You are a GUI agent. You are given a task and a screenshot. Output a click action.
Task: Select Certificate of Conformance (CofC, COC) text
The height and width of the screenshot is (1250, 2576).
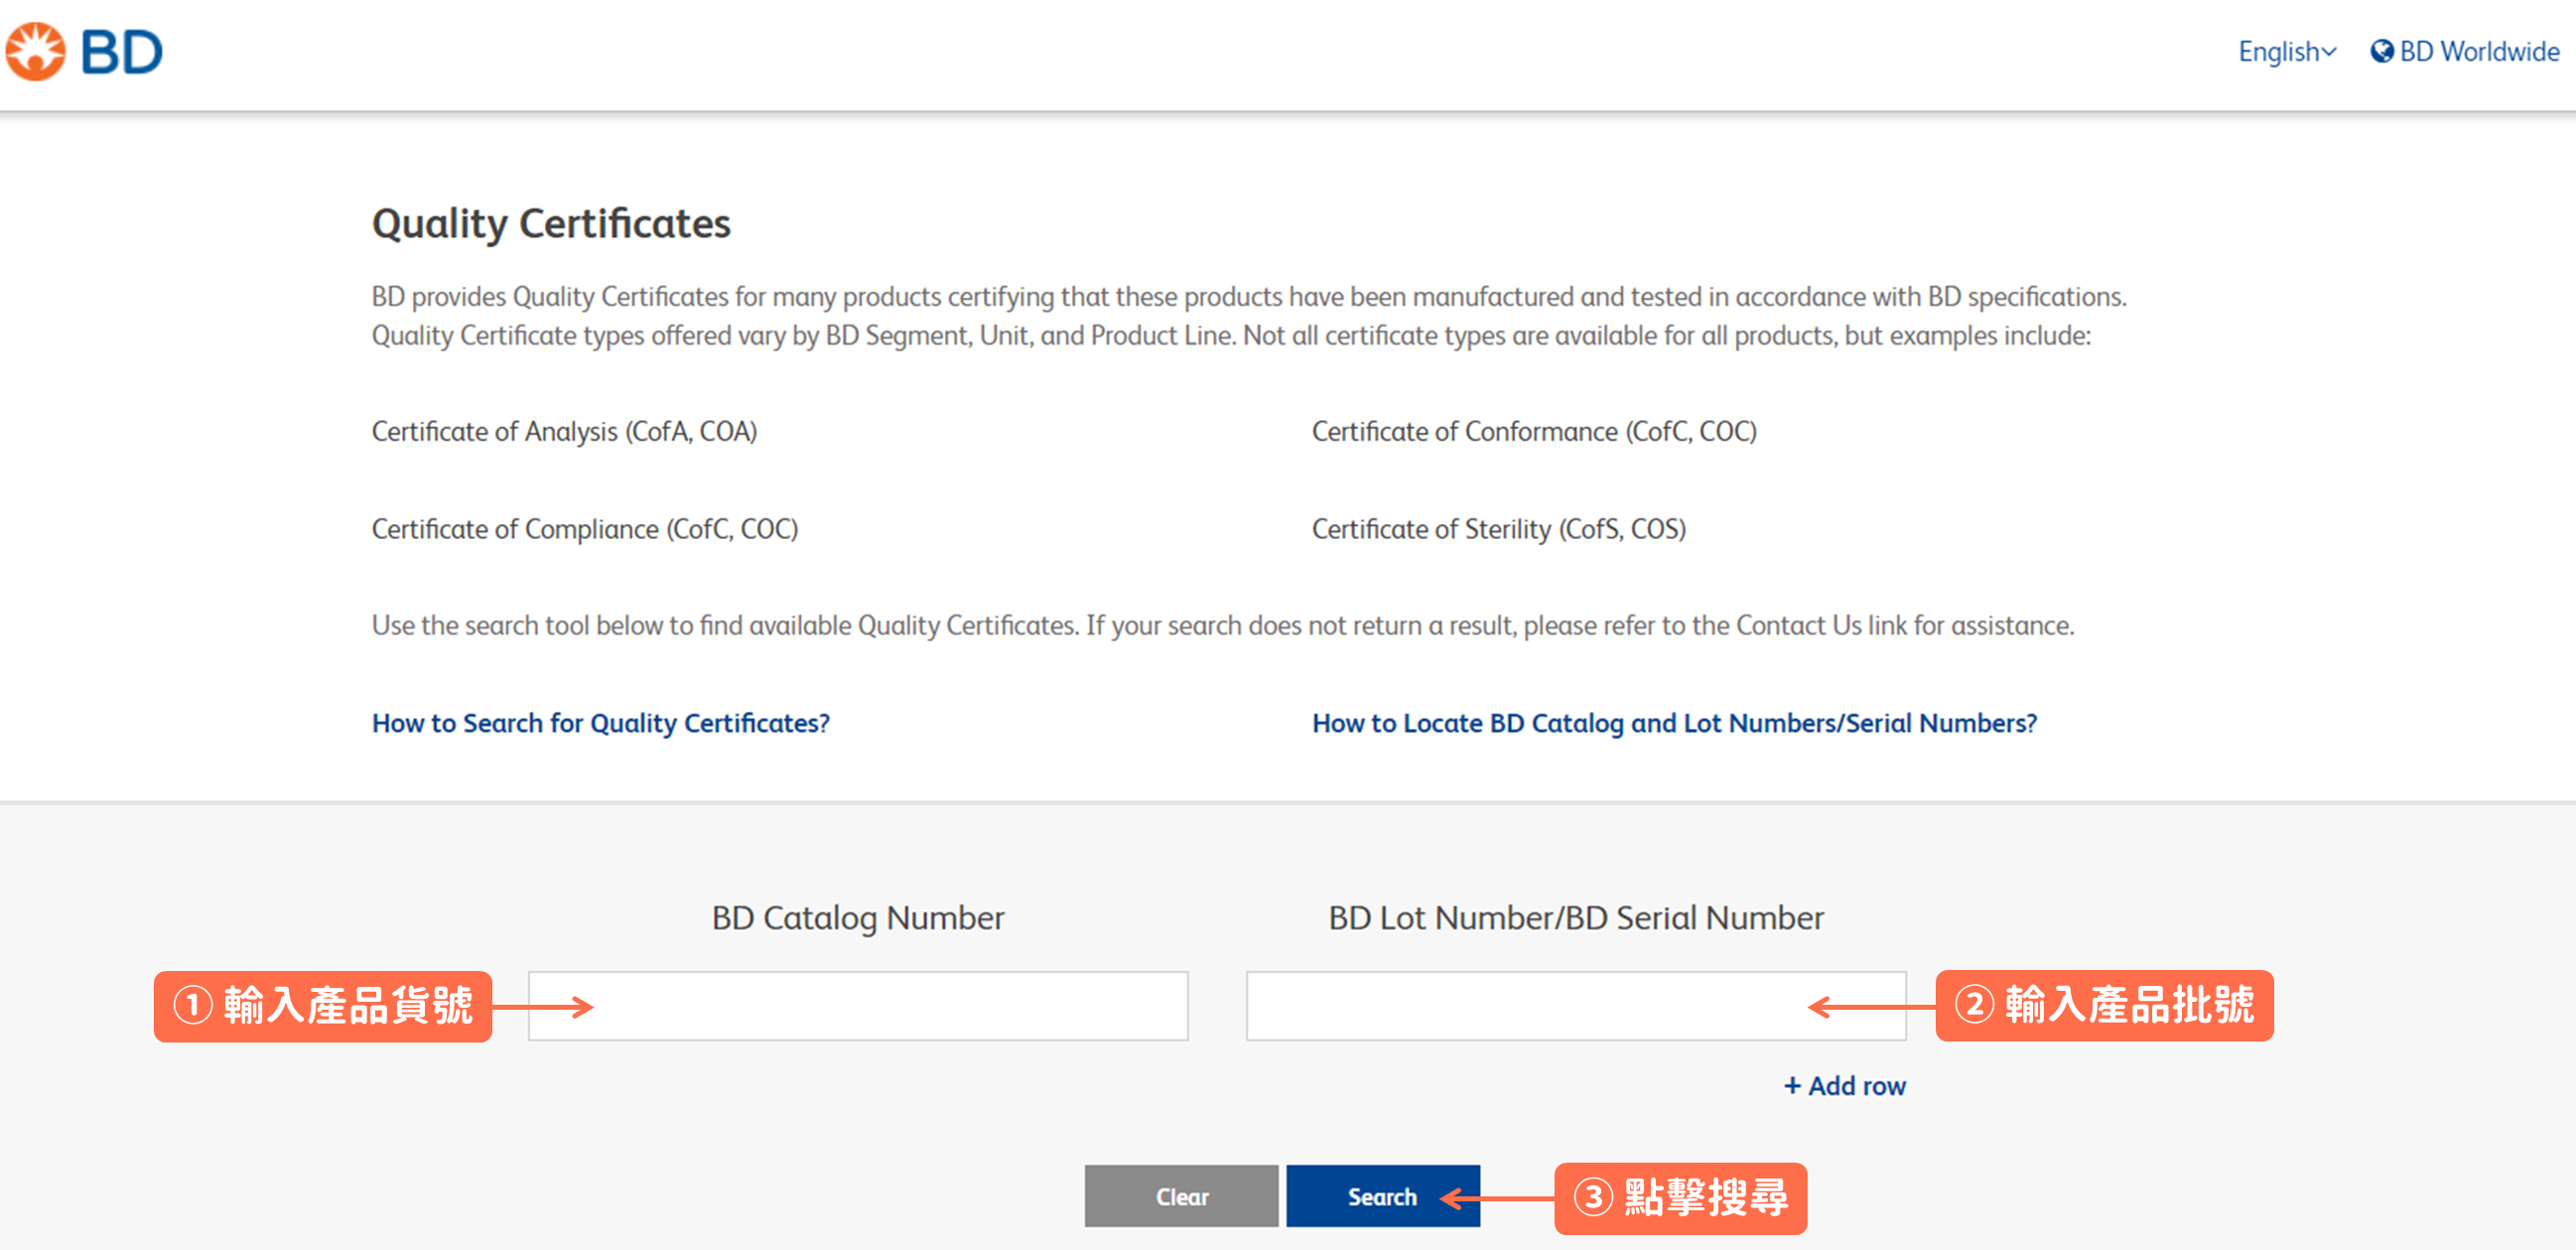1533,431
